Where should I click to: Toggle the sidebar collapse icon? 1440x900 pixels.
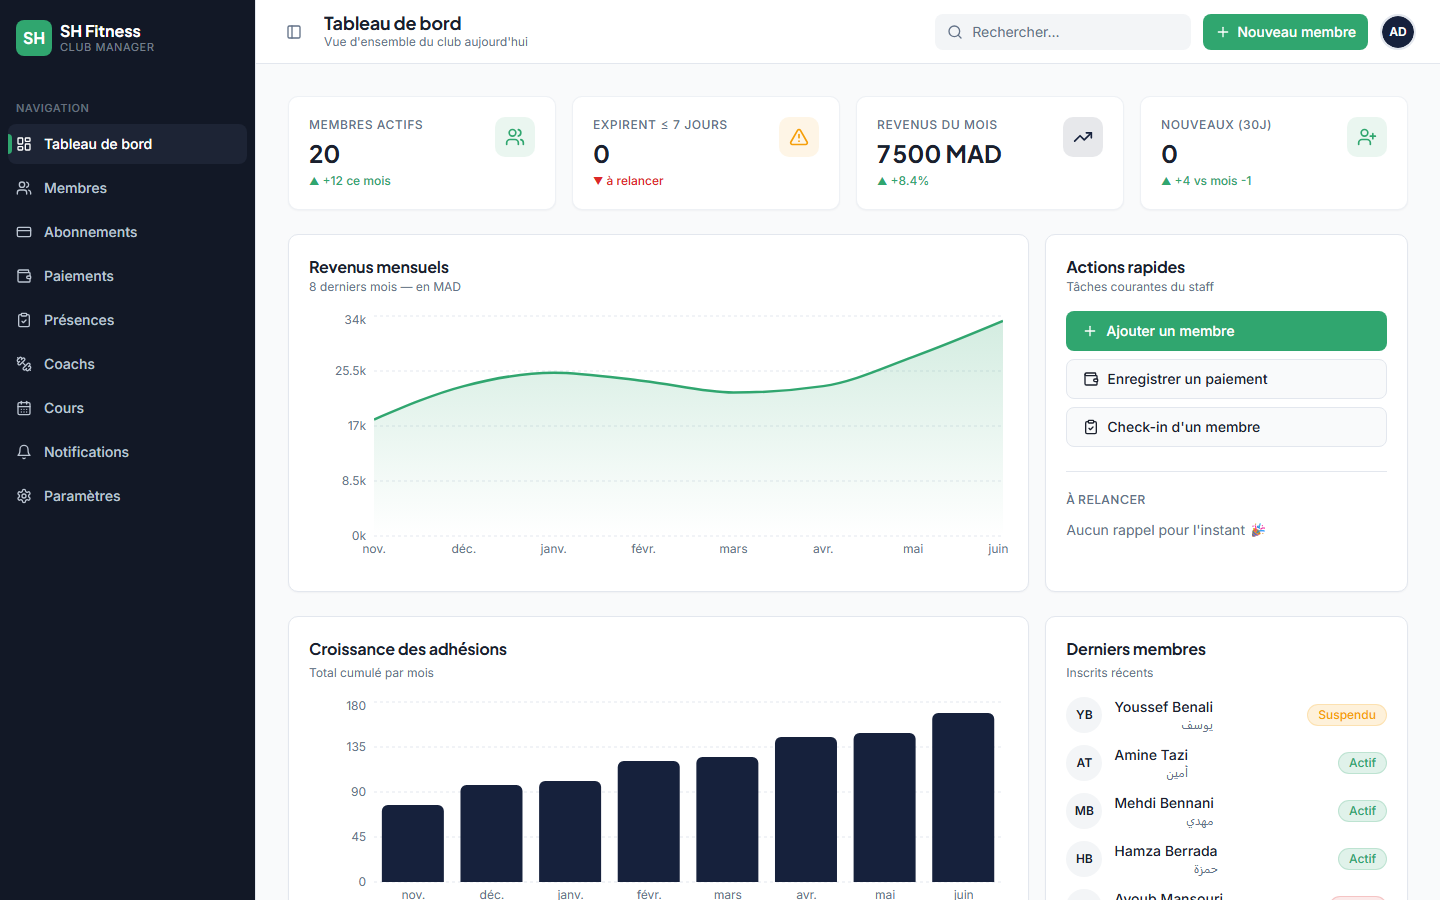[294, 32]
